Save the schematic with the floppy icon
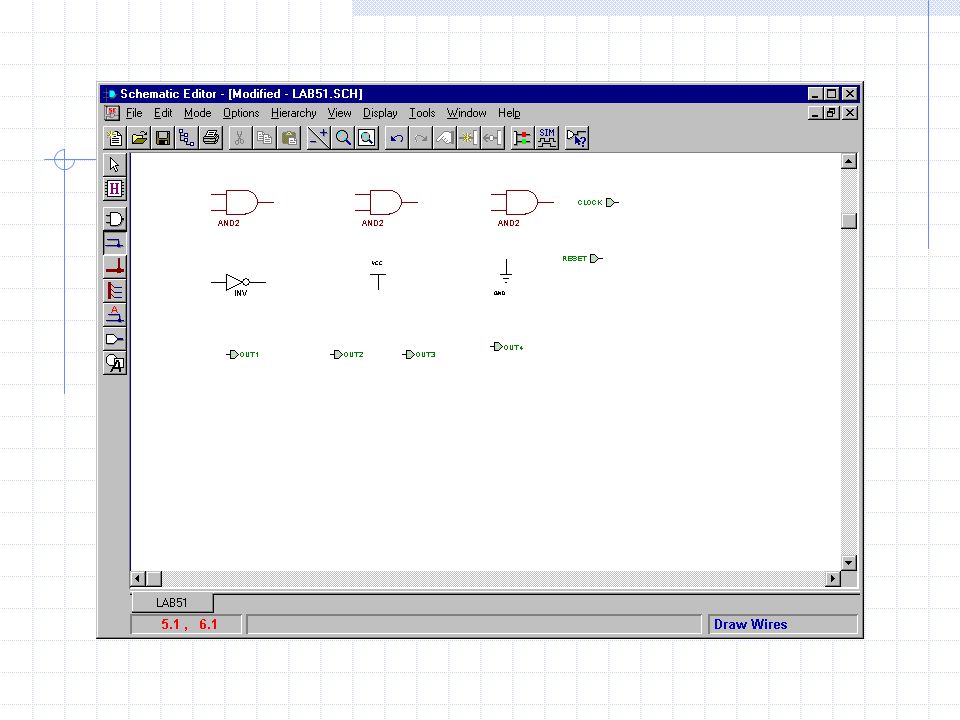Image resolution: width=960 pixels, height=720 pixels. (x=163, y=138)
